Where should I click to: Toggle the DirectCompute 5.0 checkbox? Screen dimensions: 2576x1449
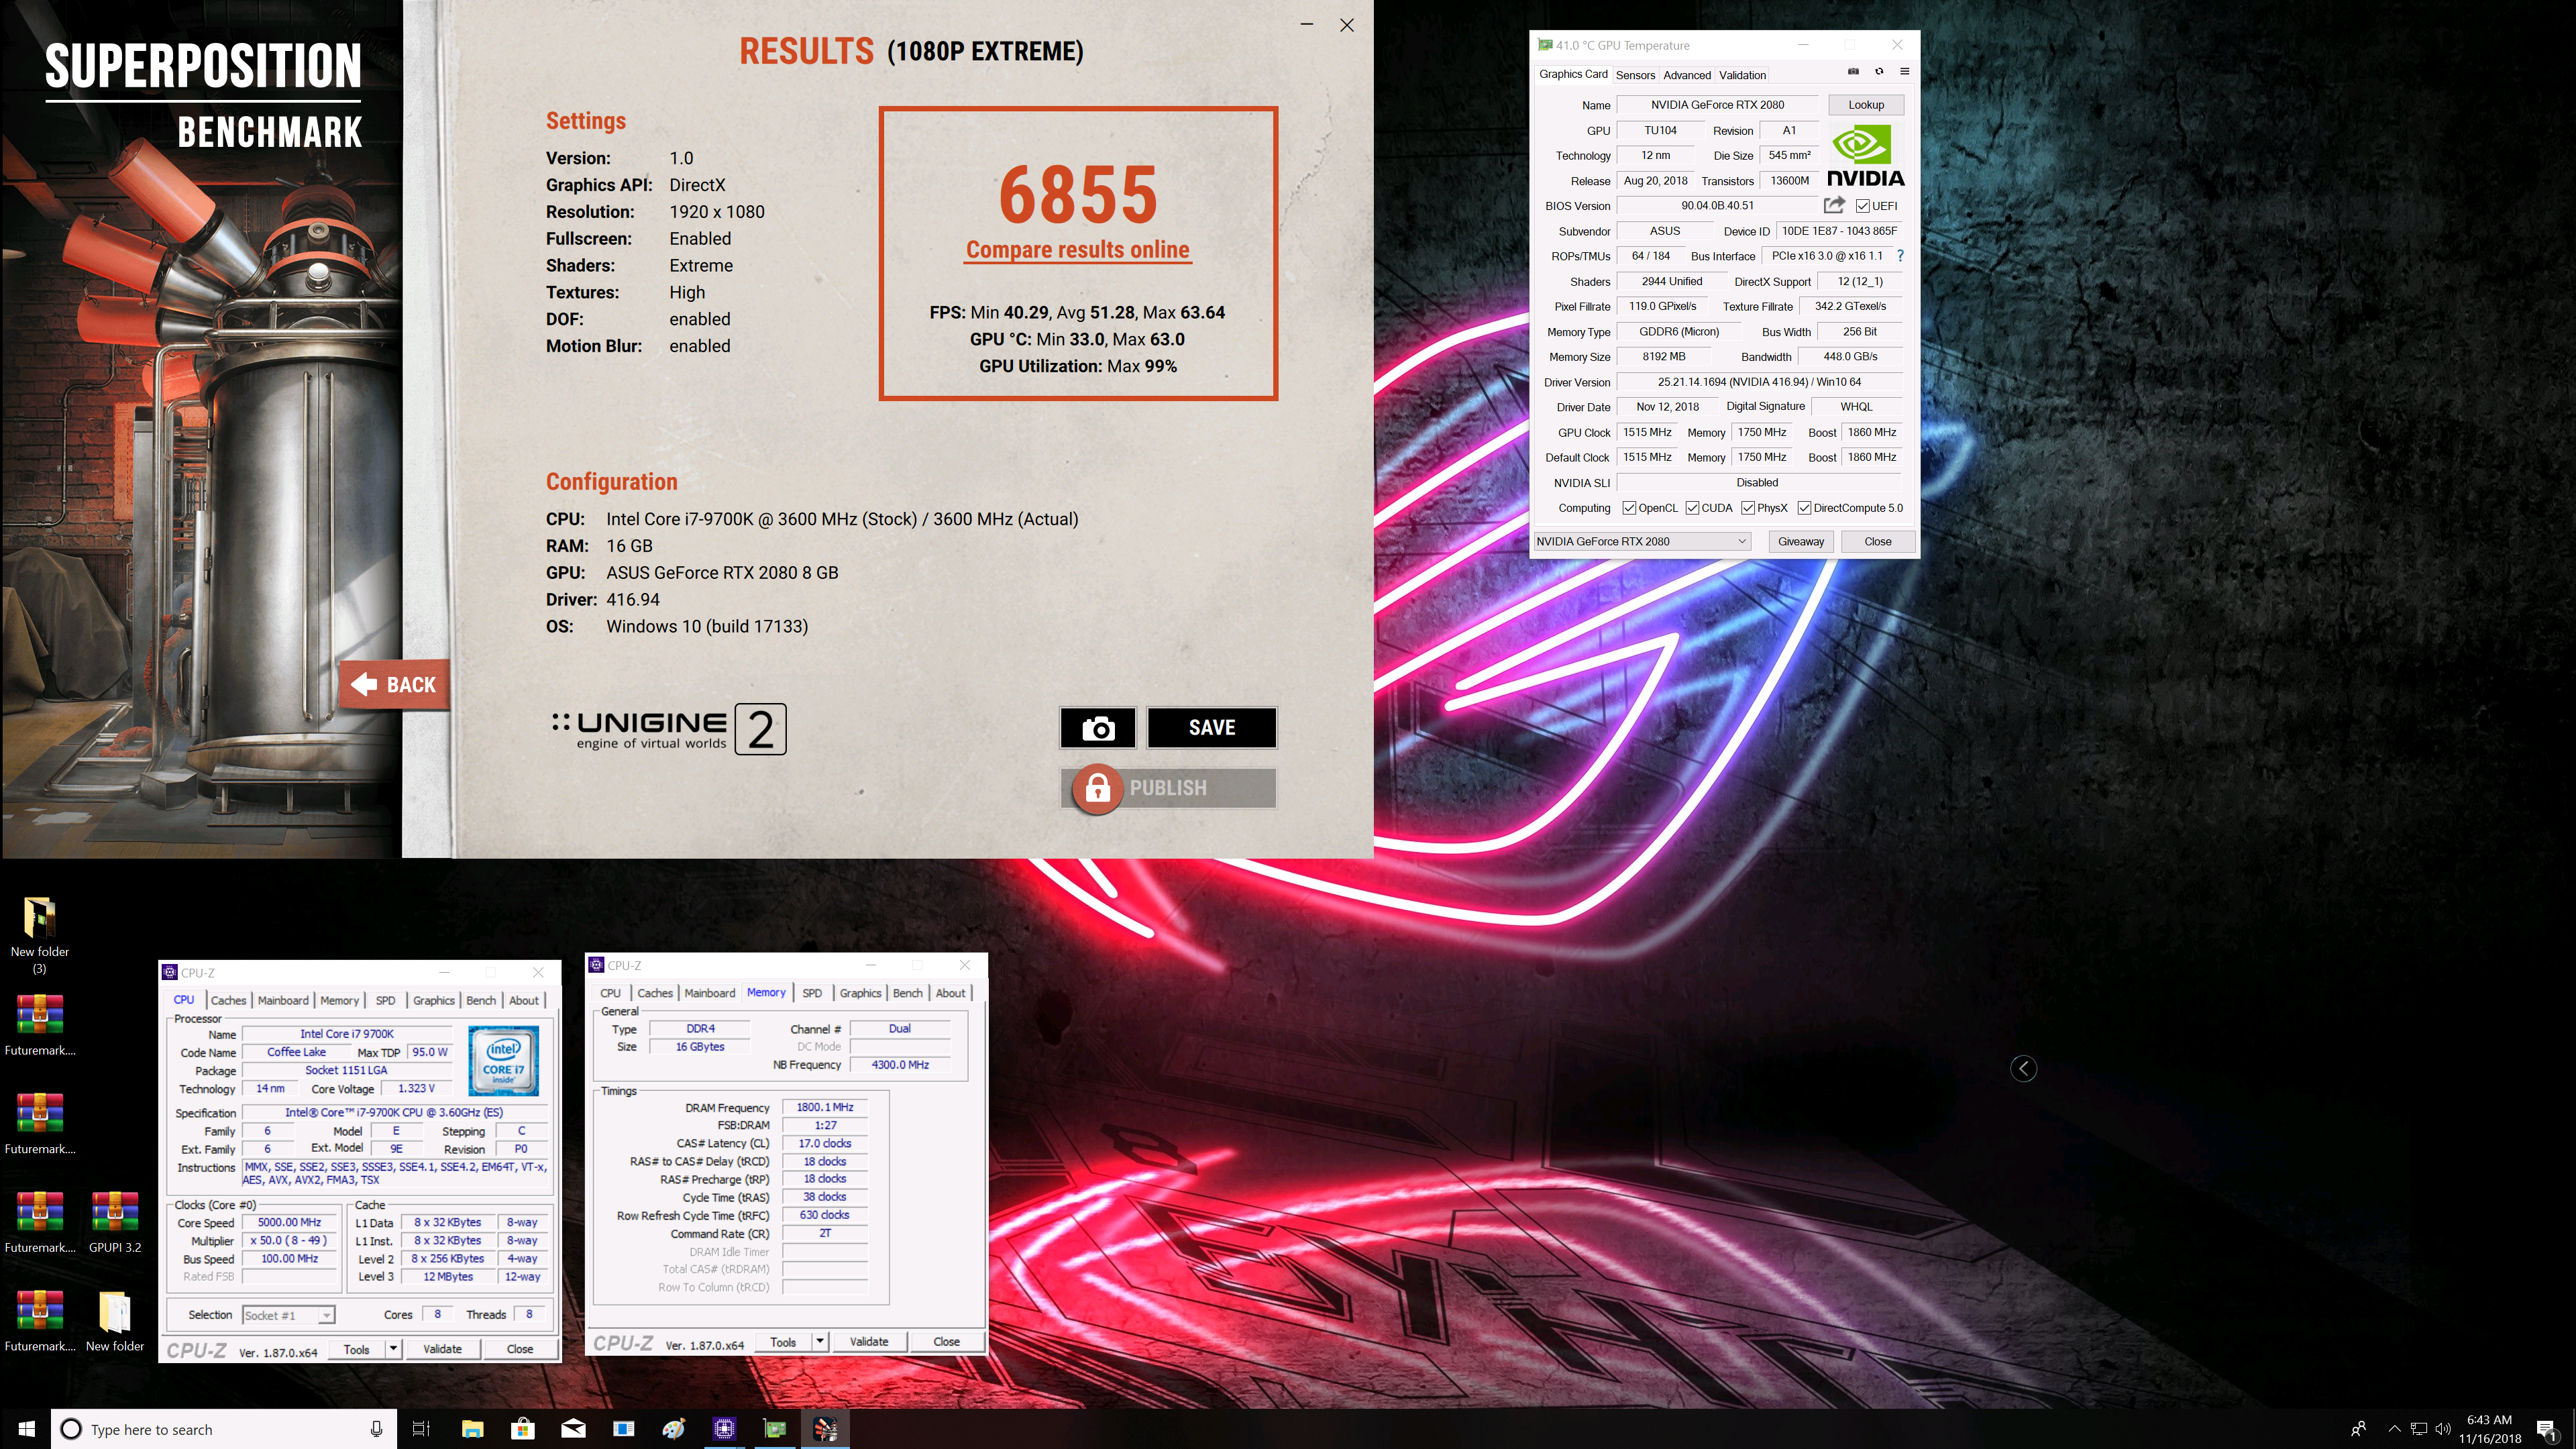(1804, 508)
